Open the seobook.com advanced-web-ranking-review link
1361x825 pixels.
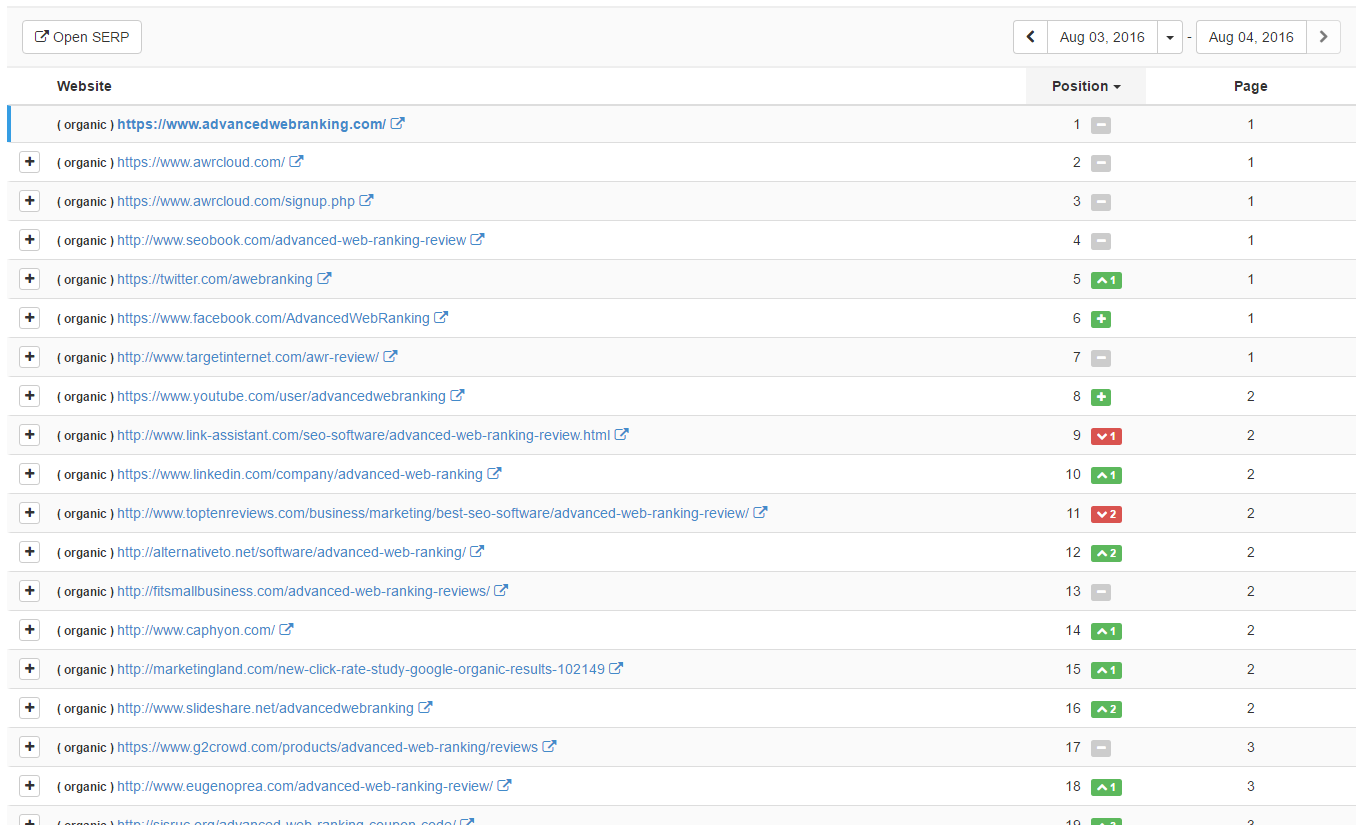pos(291,240)
